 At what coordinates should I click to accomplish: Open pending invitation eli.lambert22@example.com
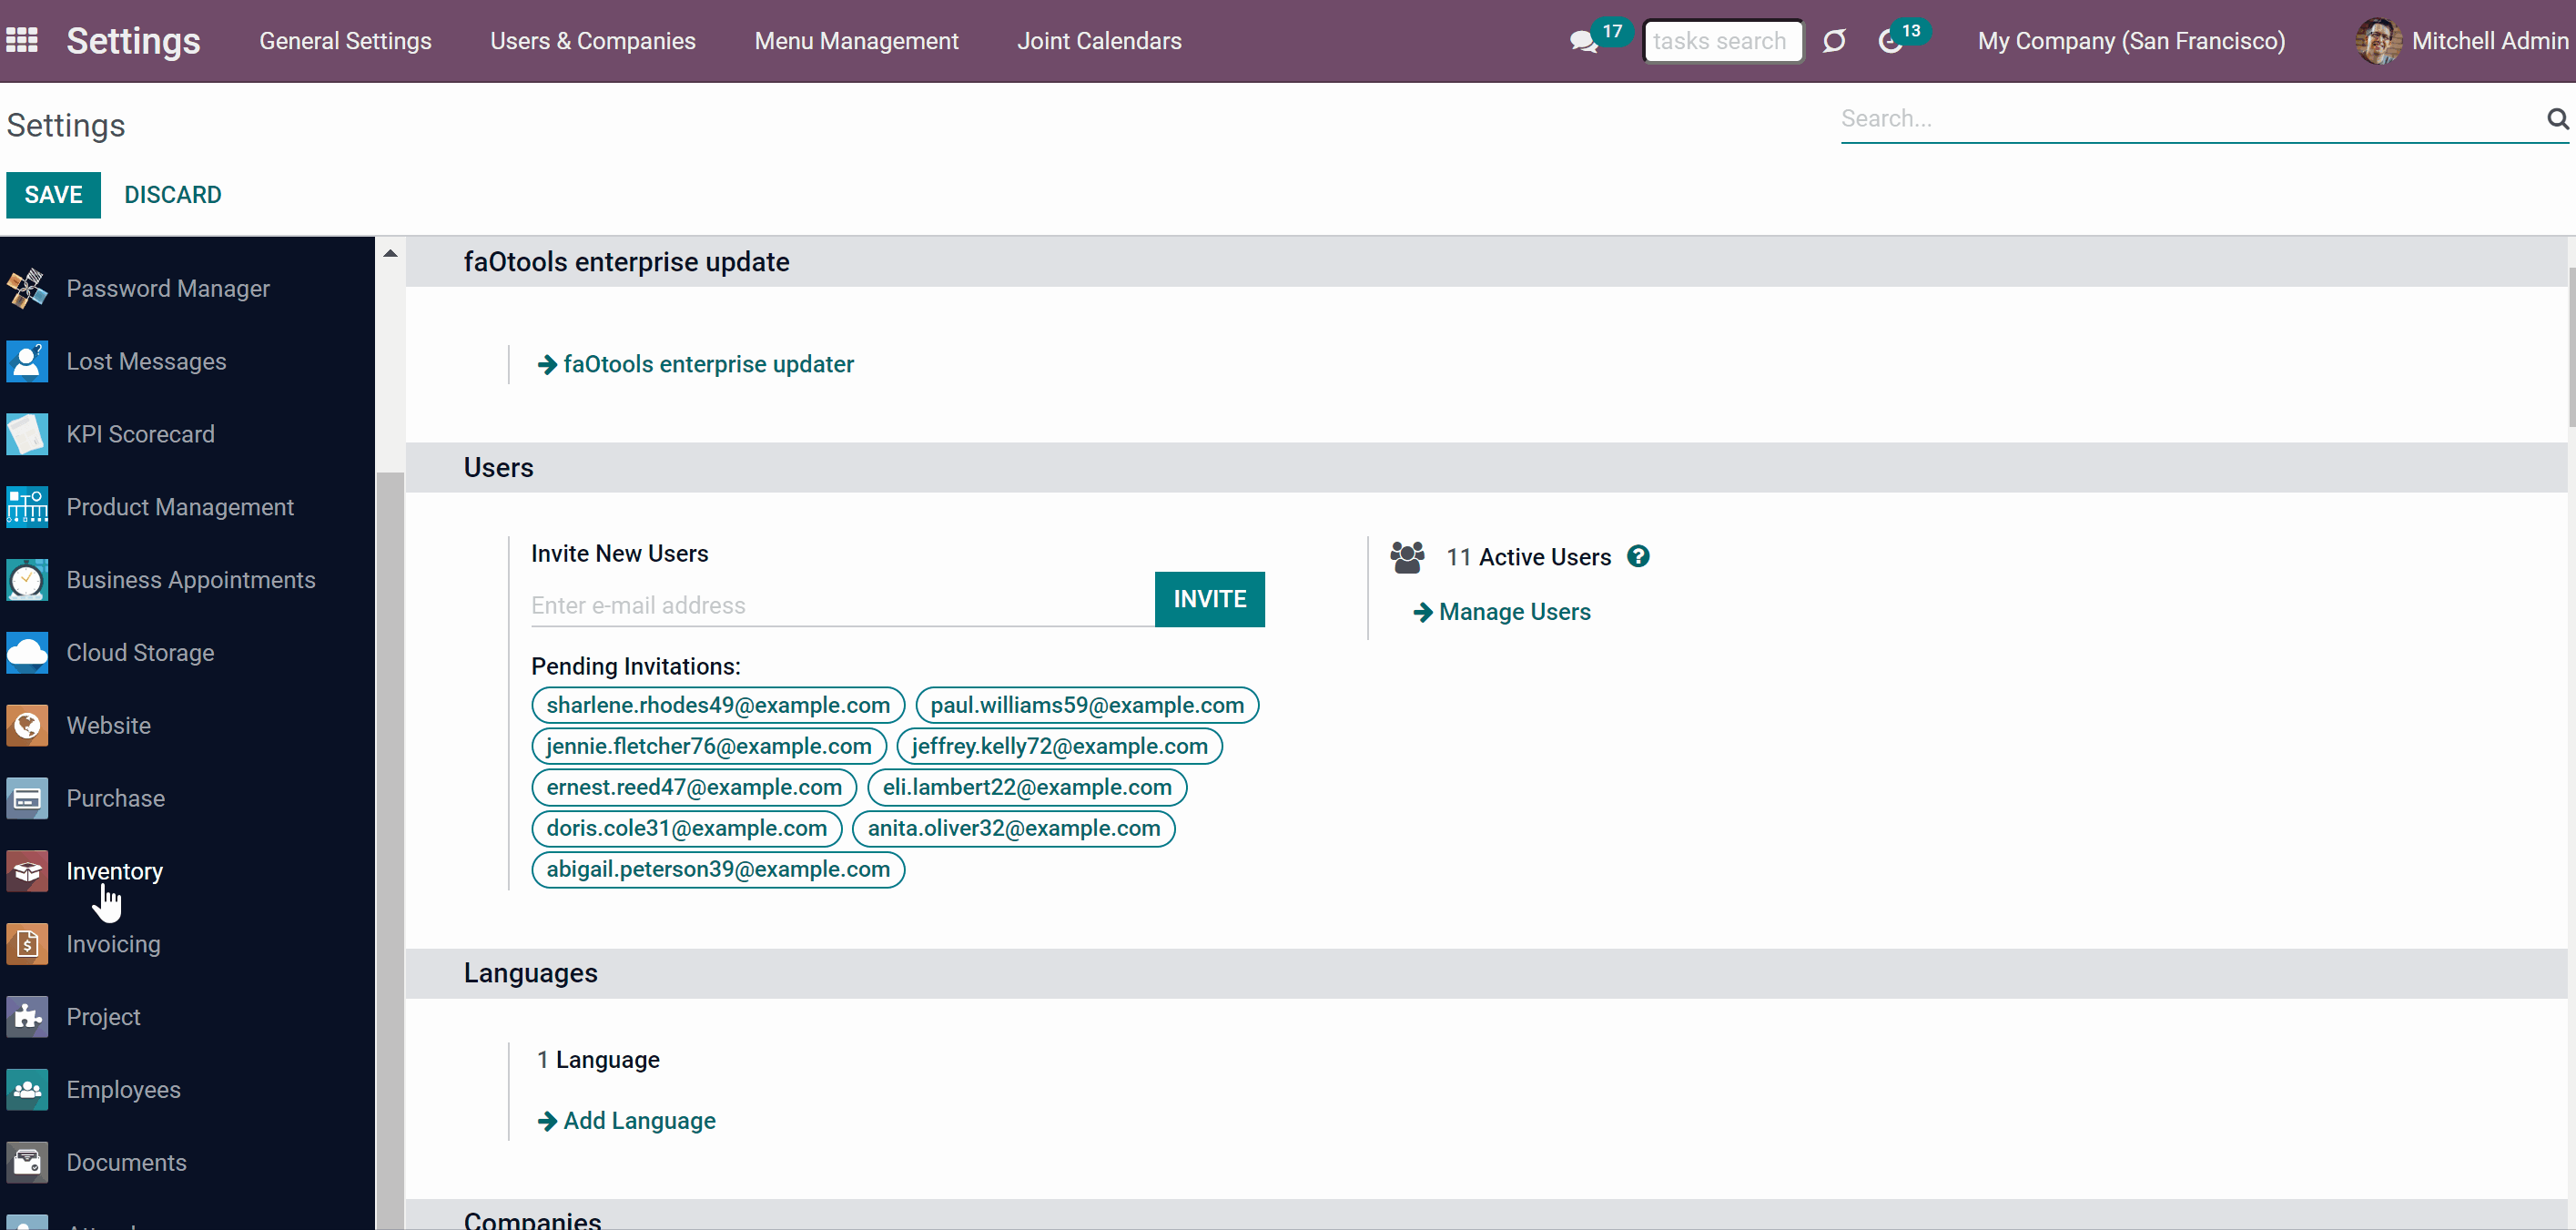(x=1027, y=787)
